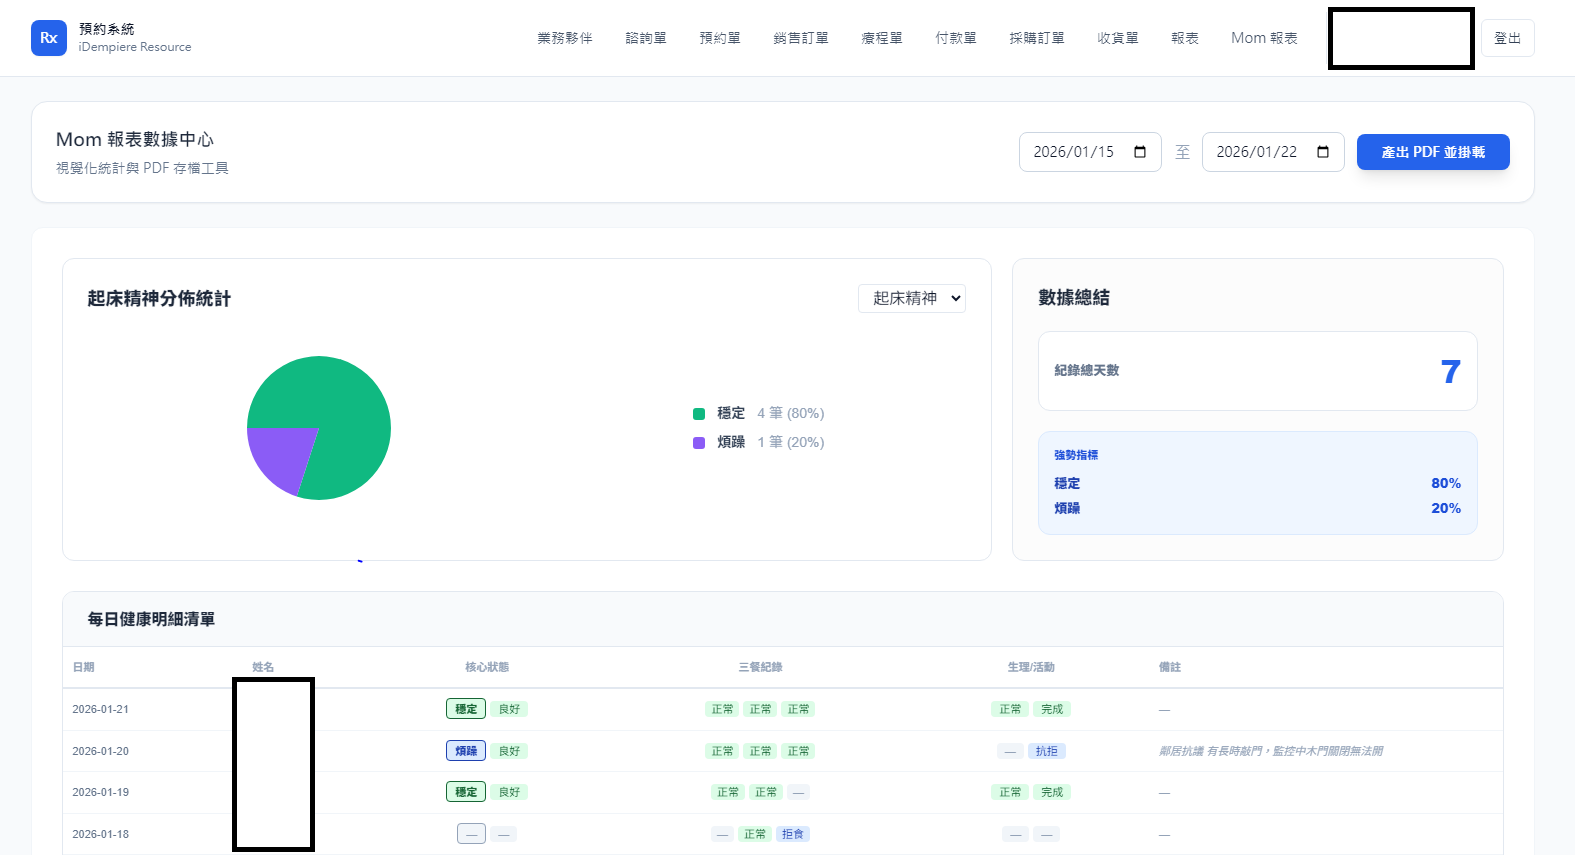
Task: Click the 煩躁 badge in 2026-01-20 row
Action: tap(466, 751)
